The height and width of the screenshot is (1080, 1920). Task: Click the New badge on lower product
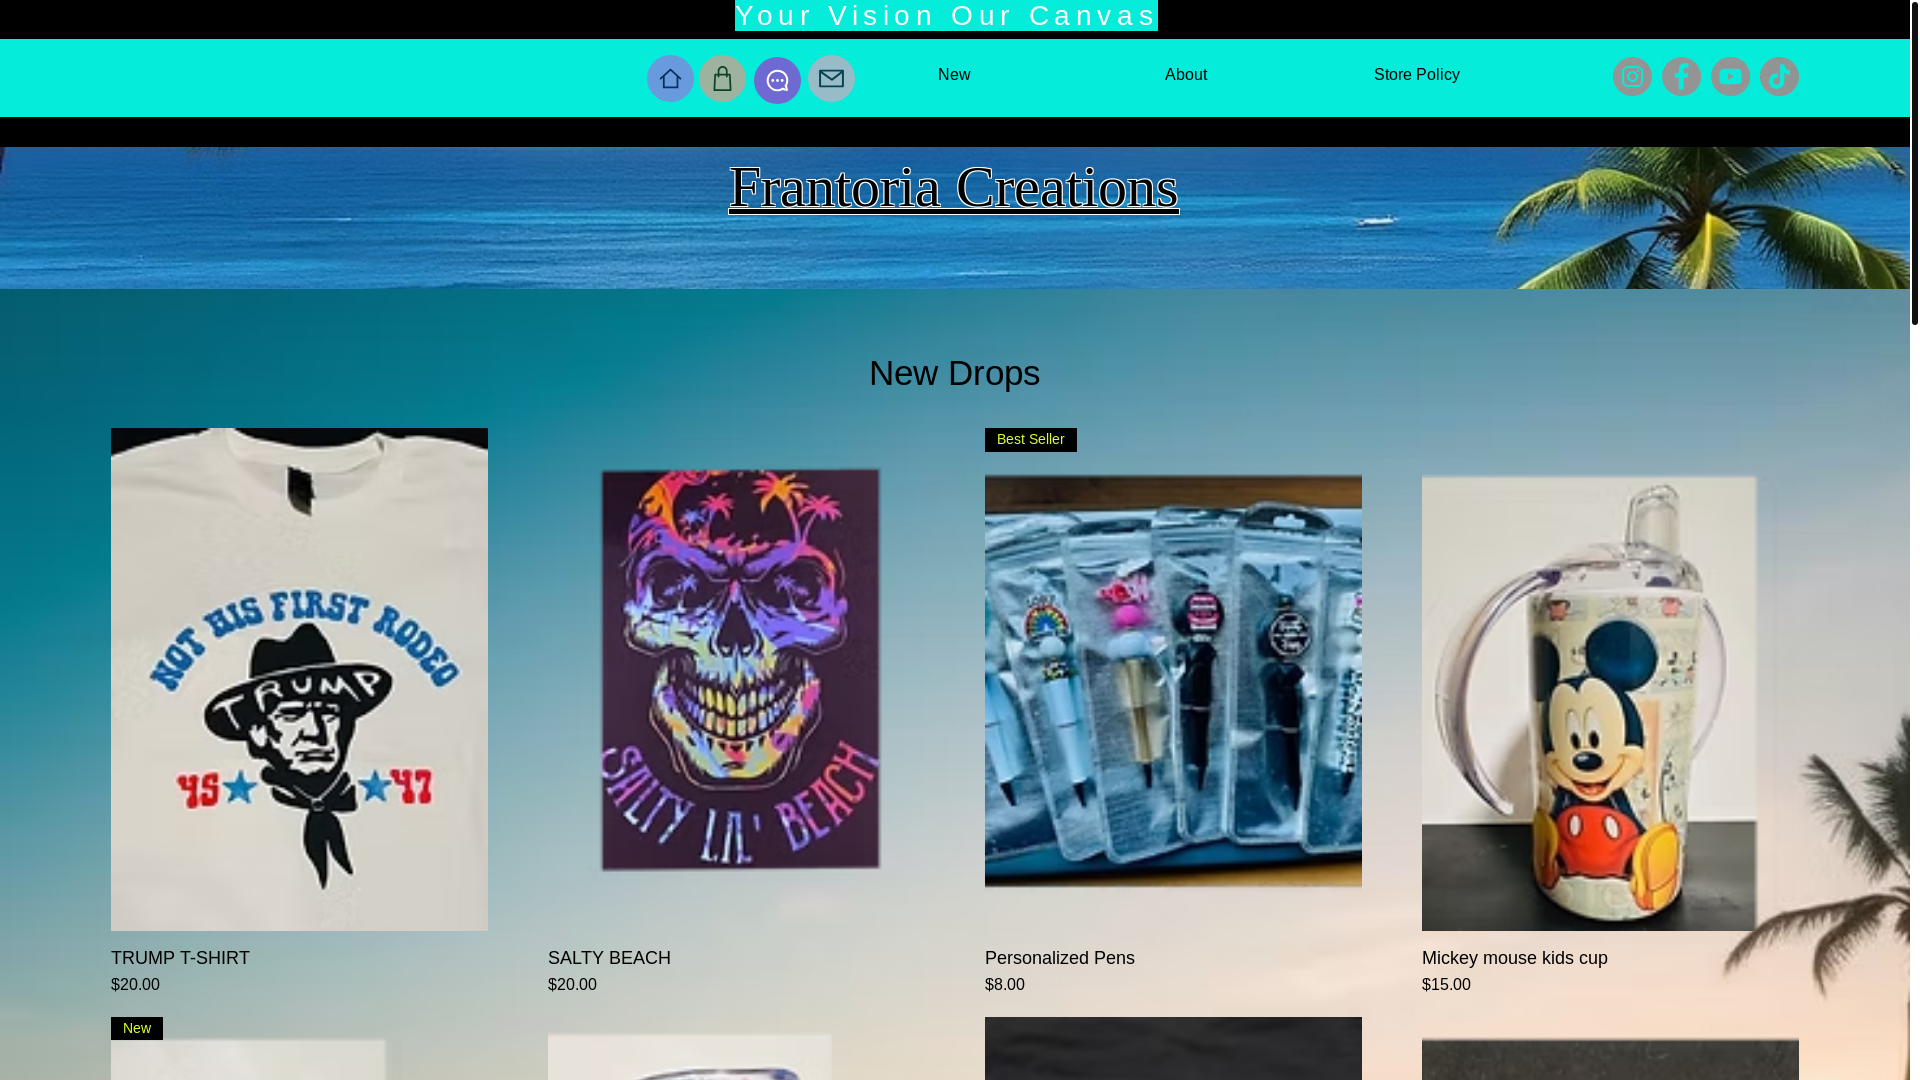(137, 1029)
